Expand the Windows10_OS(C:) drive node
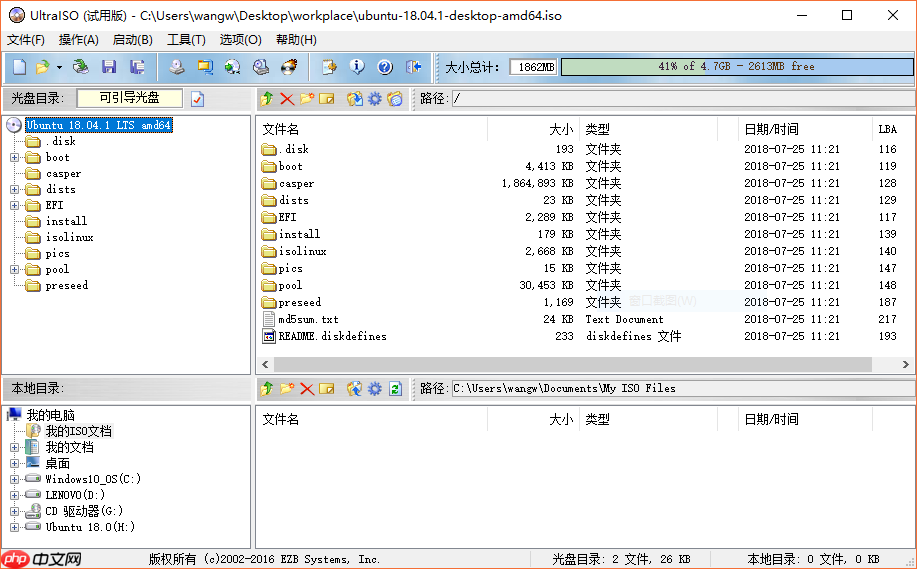This screenshot has height=569, width=917. [x=15, y=479]
